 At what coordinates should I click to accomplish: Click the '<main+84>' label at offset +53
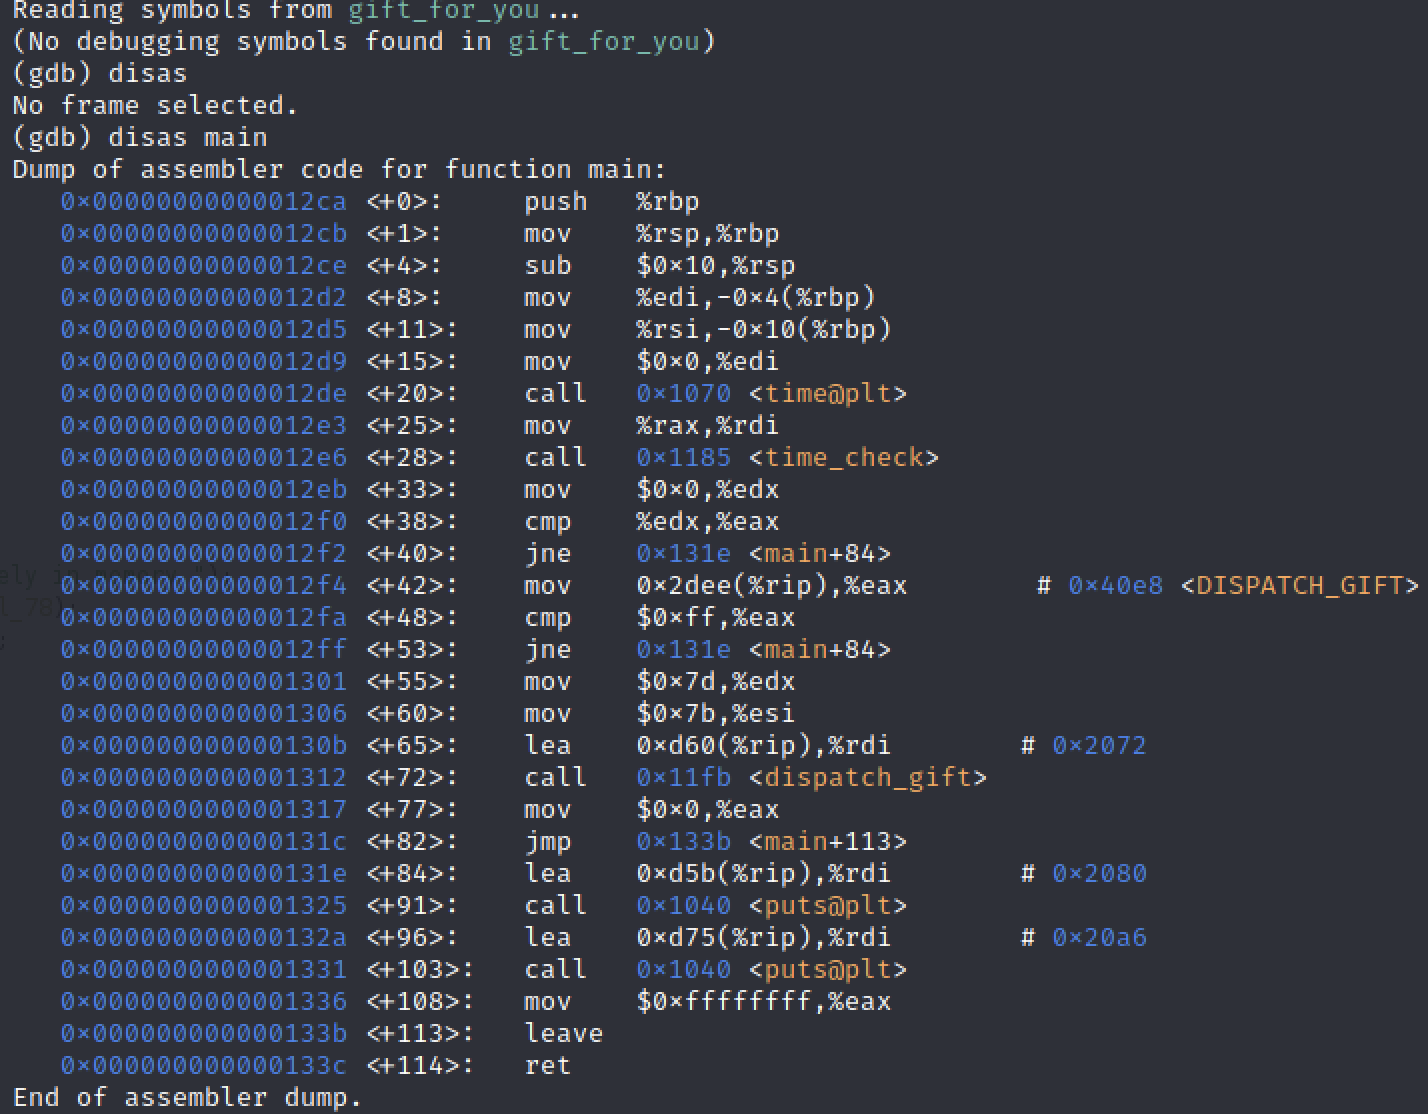pos(820,649)
